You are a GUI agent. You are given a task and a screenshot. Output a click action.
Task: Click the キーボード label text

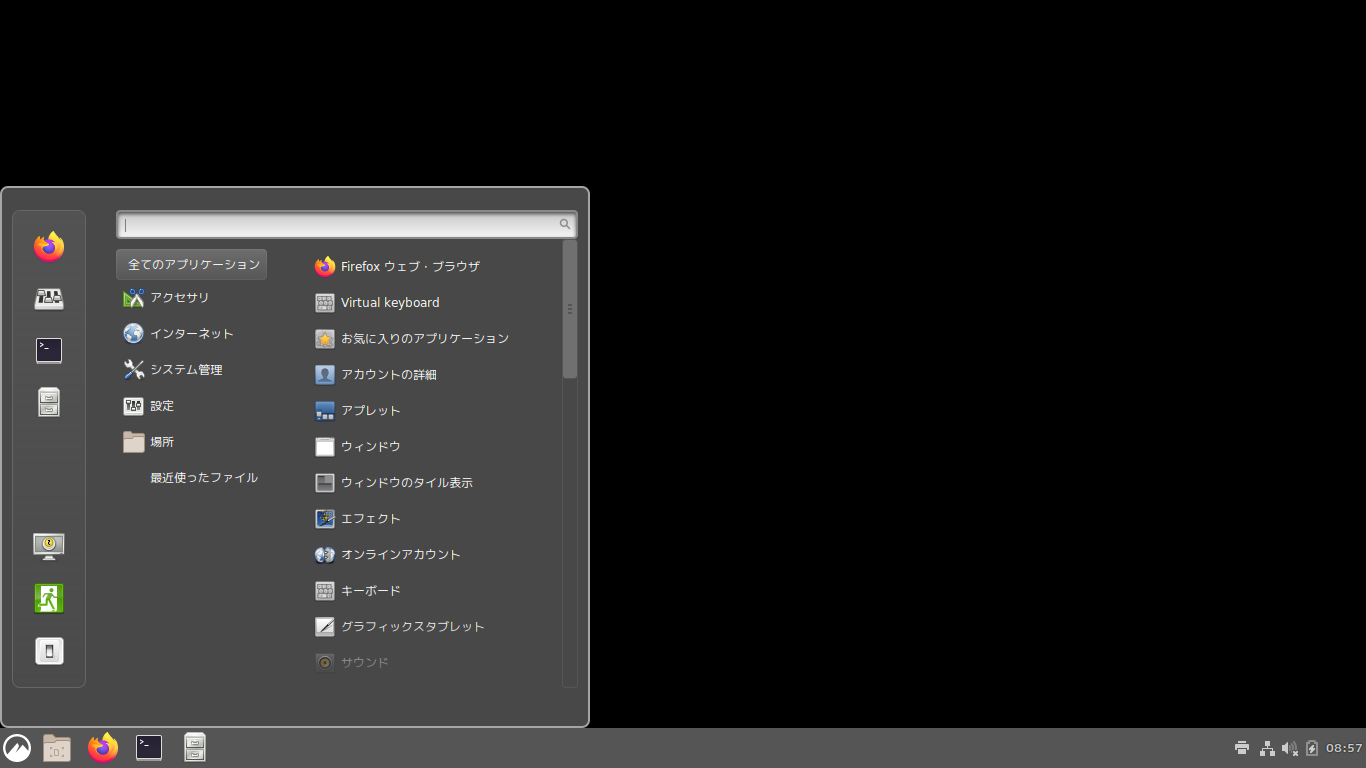(371, 591)
